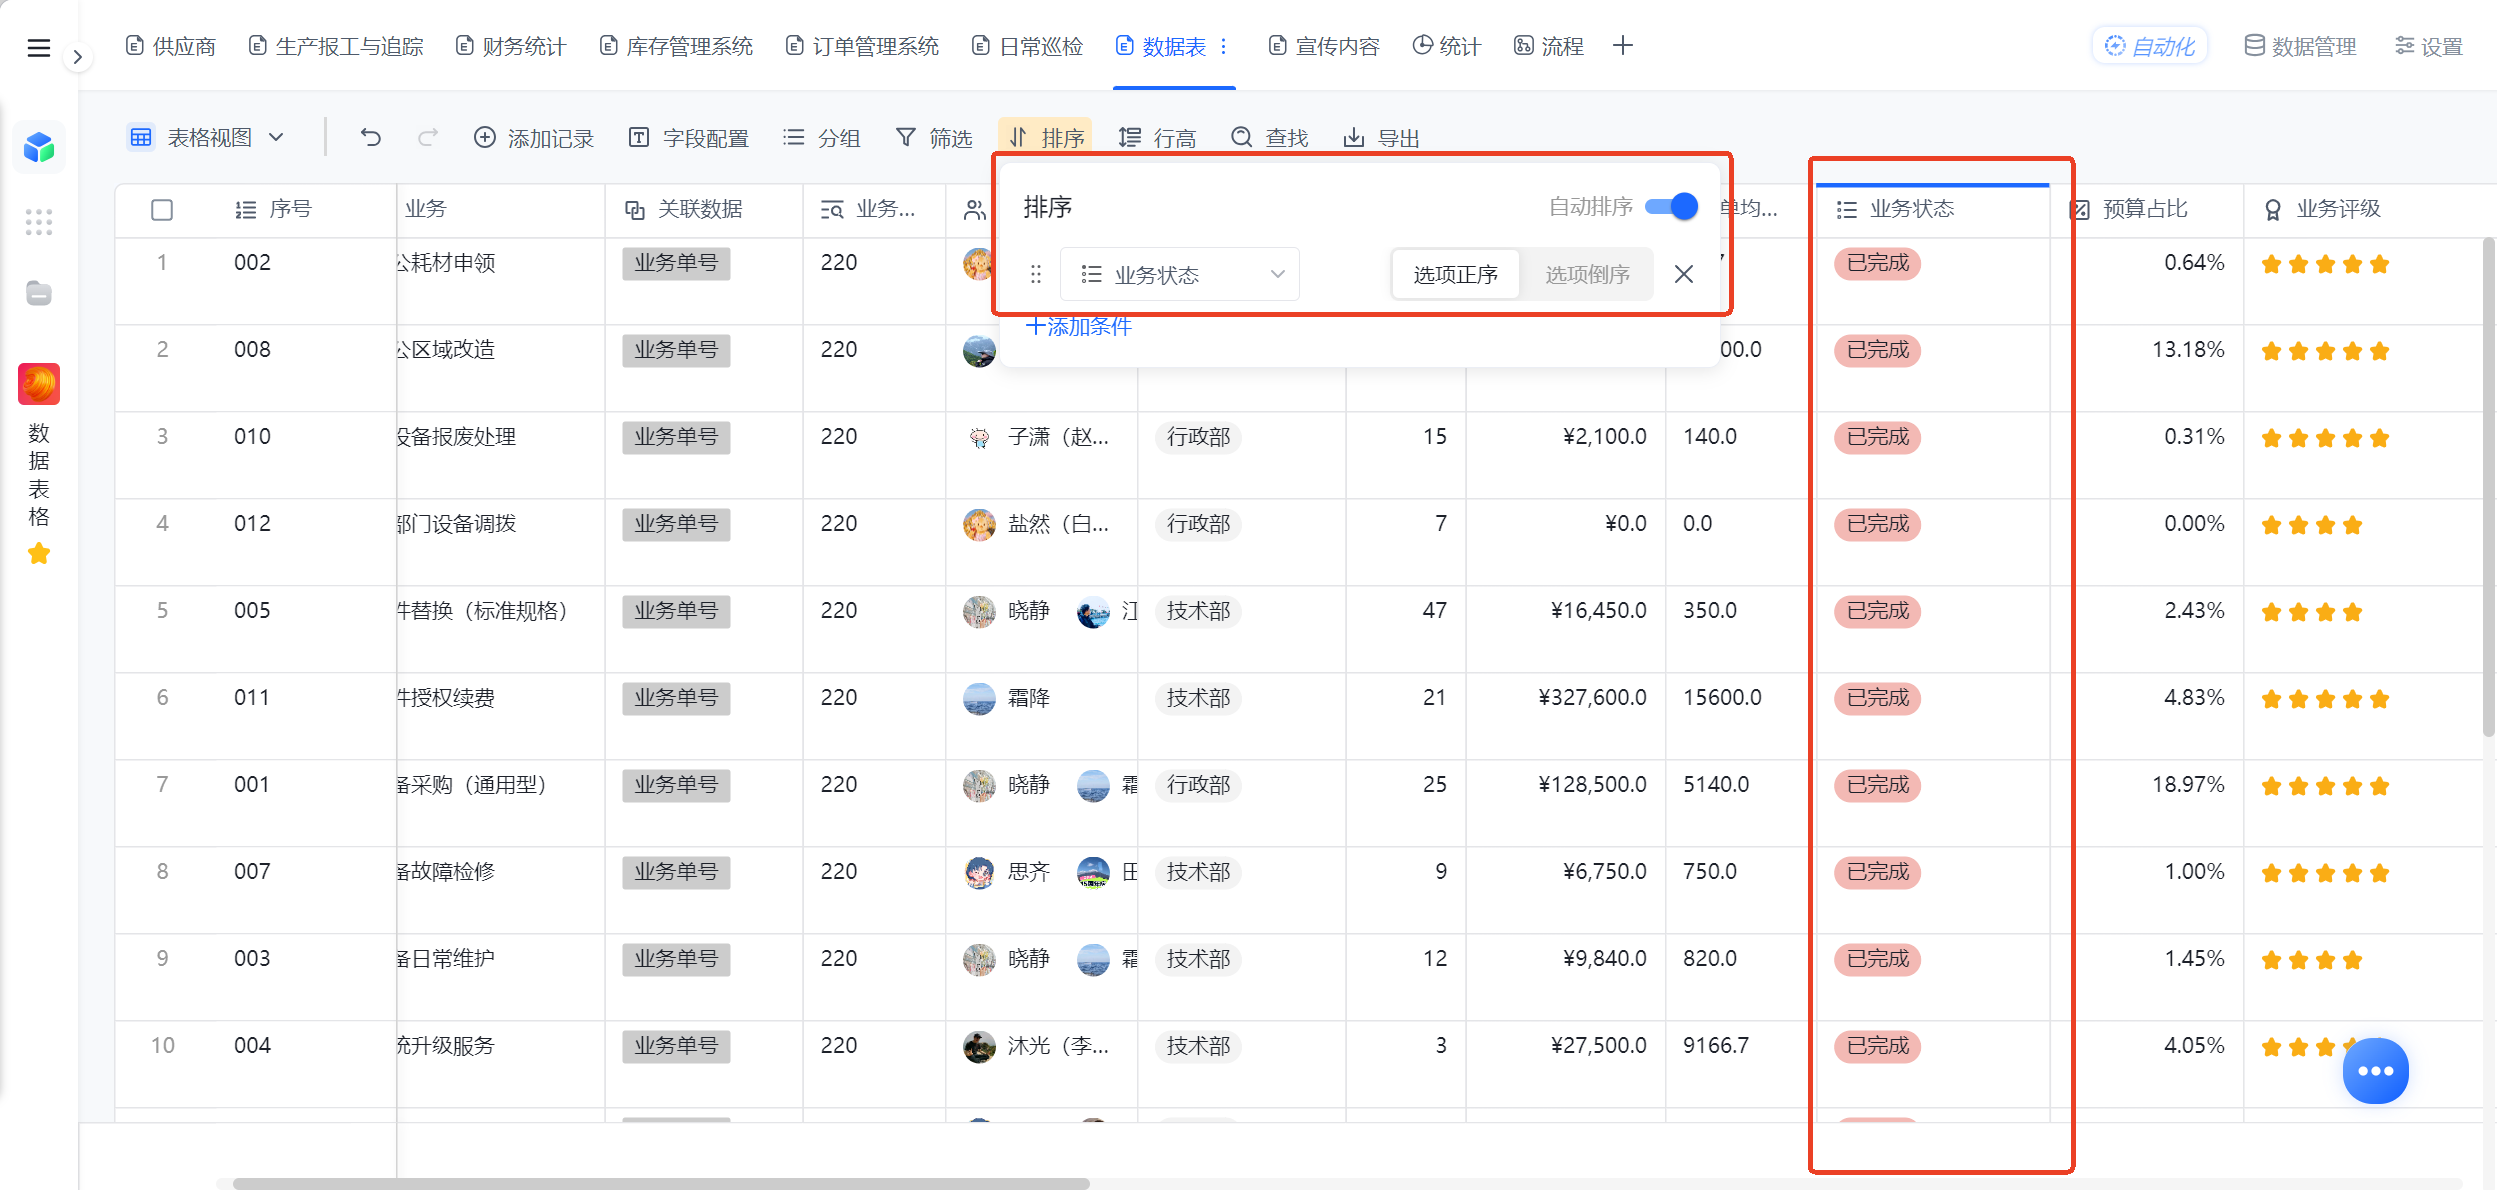Click 18.97% budget cell

(x=2187, y=785)
